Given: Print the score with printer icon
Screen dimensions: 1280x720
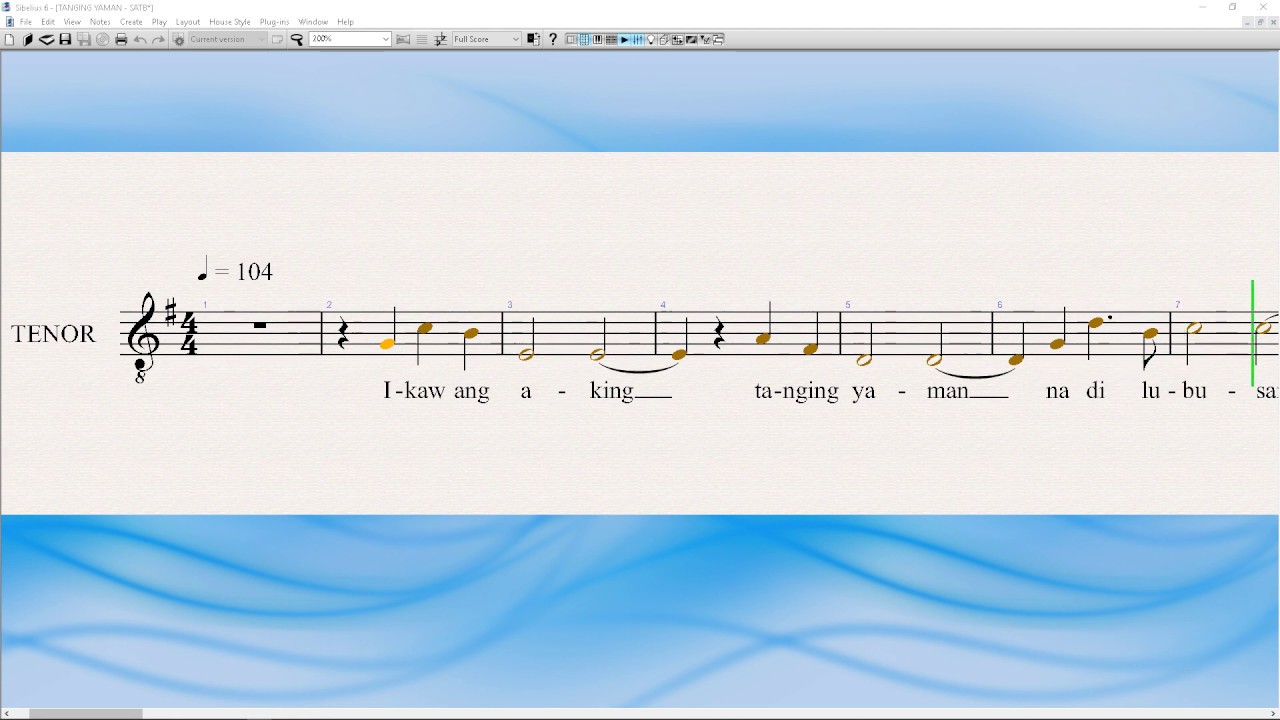Looking at the screenshot, I should (x=121, y=39).
